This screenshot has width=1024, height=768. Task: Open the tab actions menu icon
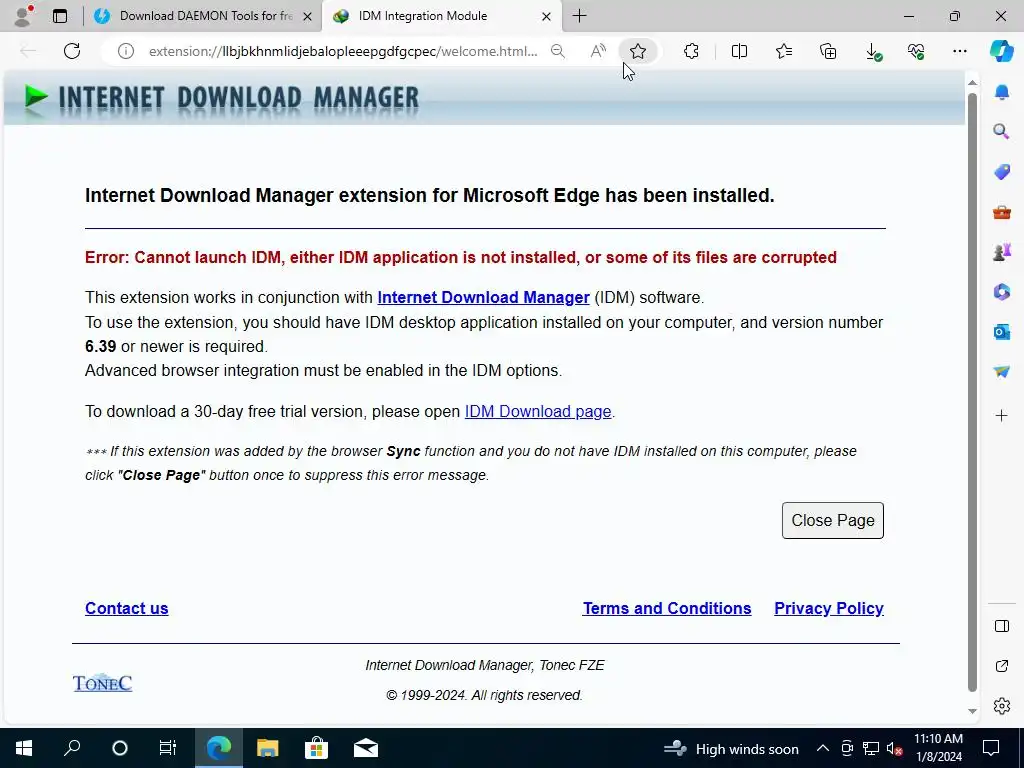point(59,16)
